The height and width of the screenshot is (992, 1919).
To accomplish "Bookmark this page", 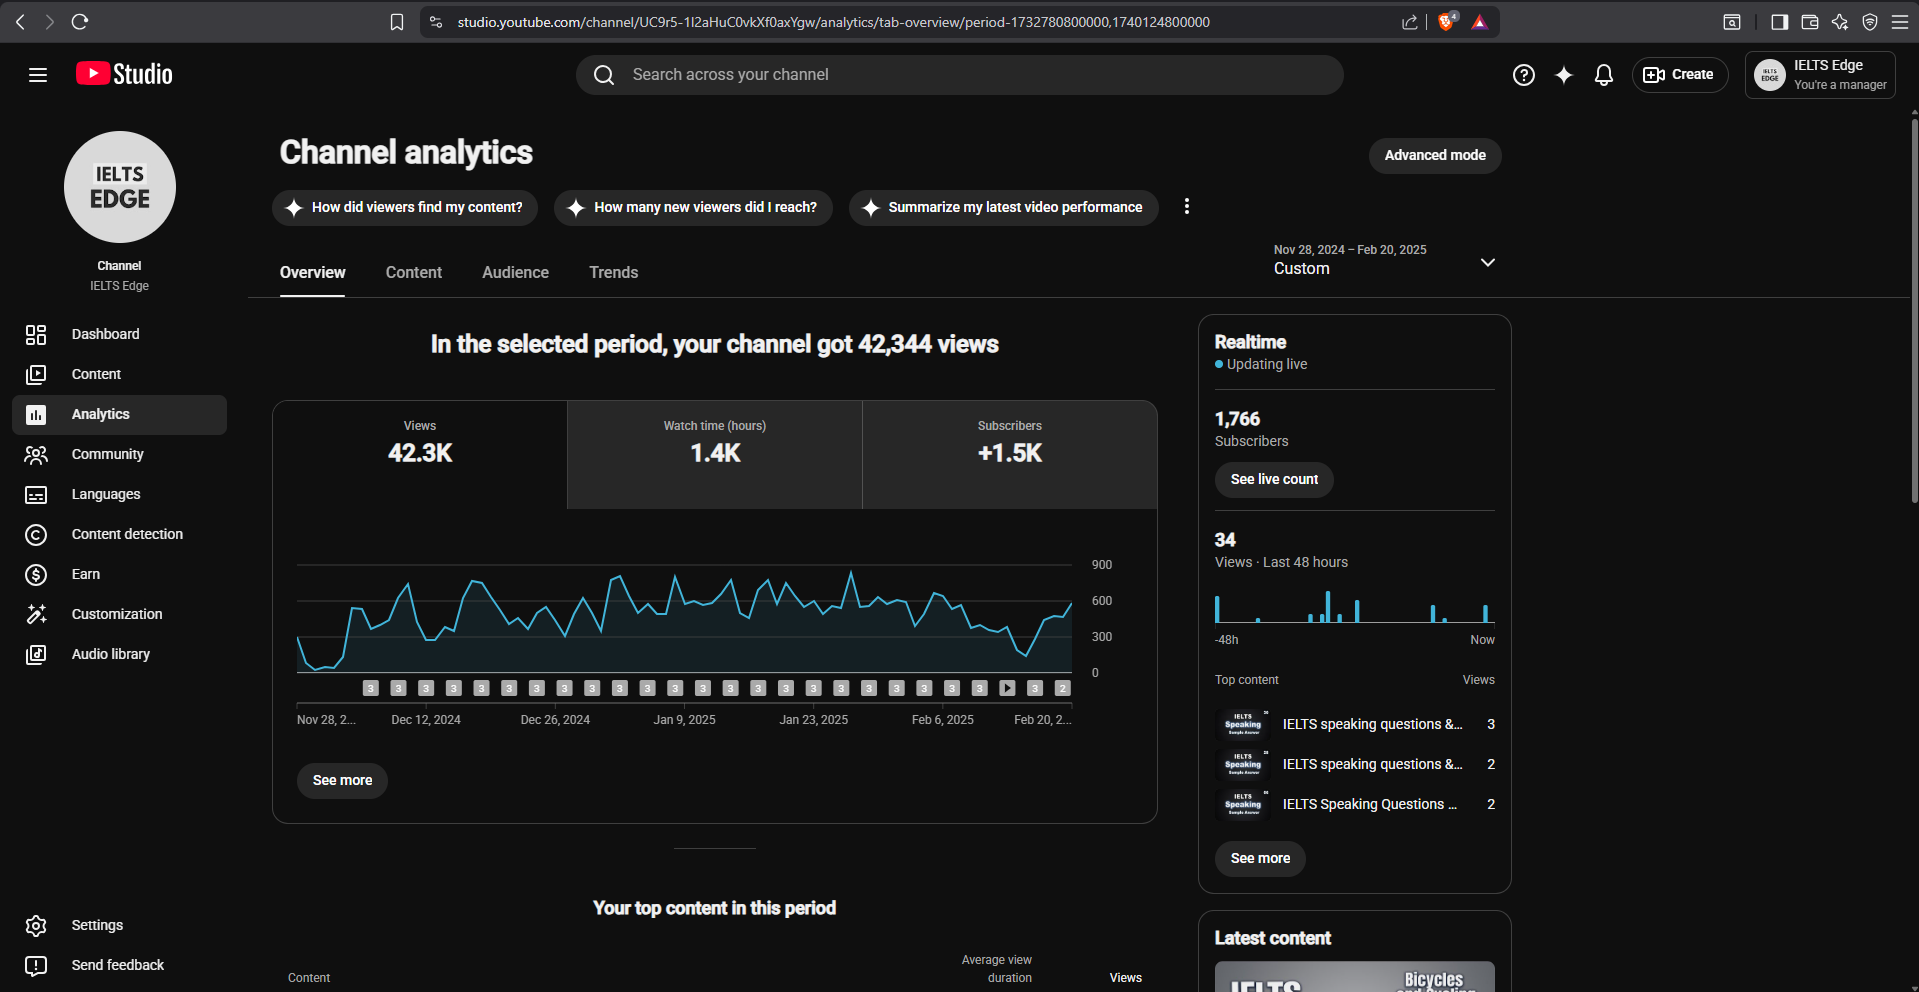I will tap(397, 22).
